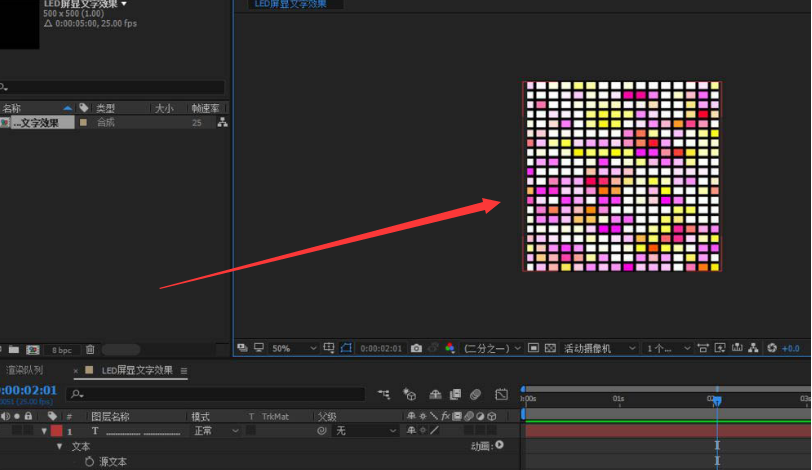Toggle the region of interest button
Image resolution: width=812 pixels, height=470 pixels.
(x=533, y=348)
